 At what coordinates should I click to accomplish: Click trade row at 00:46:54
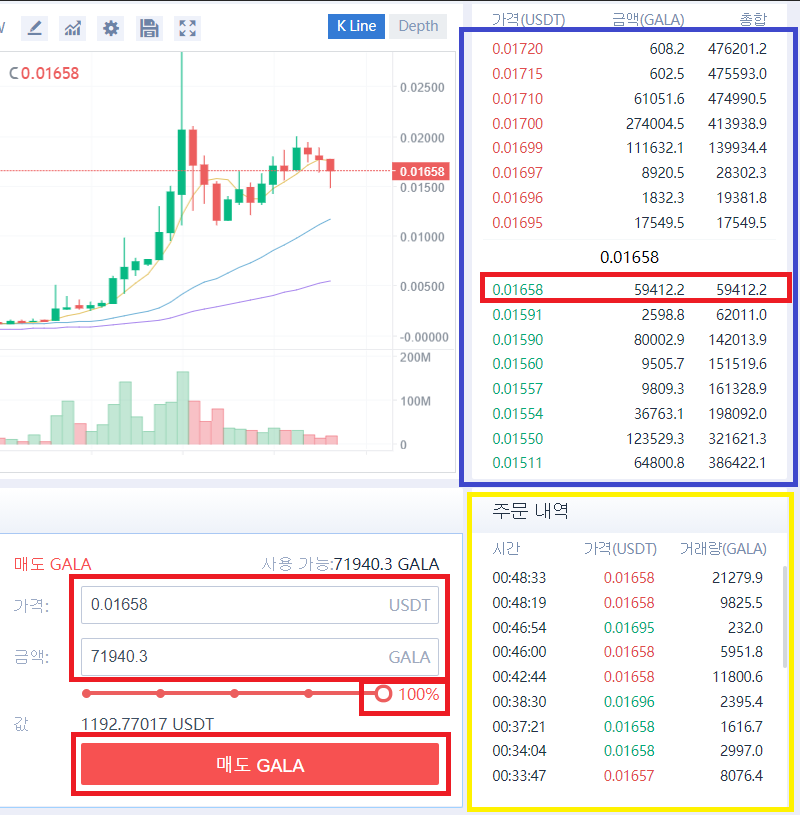tap(628, 628)
